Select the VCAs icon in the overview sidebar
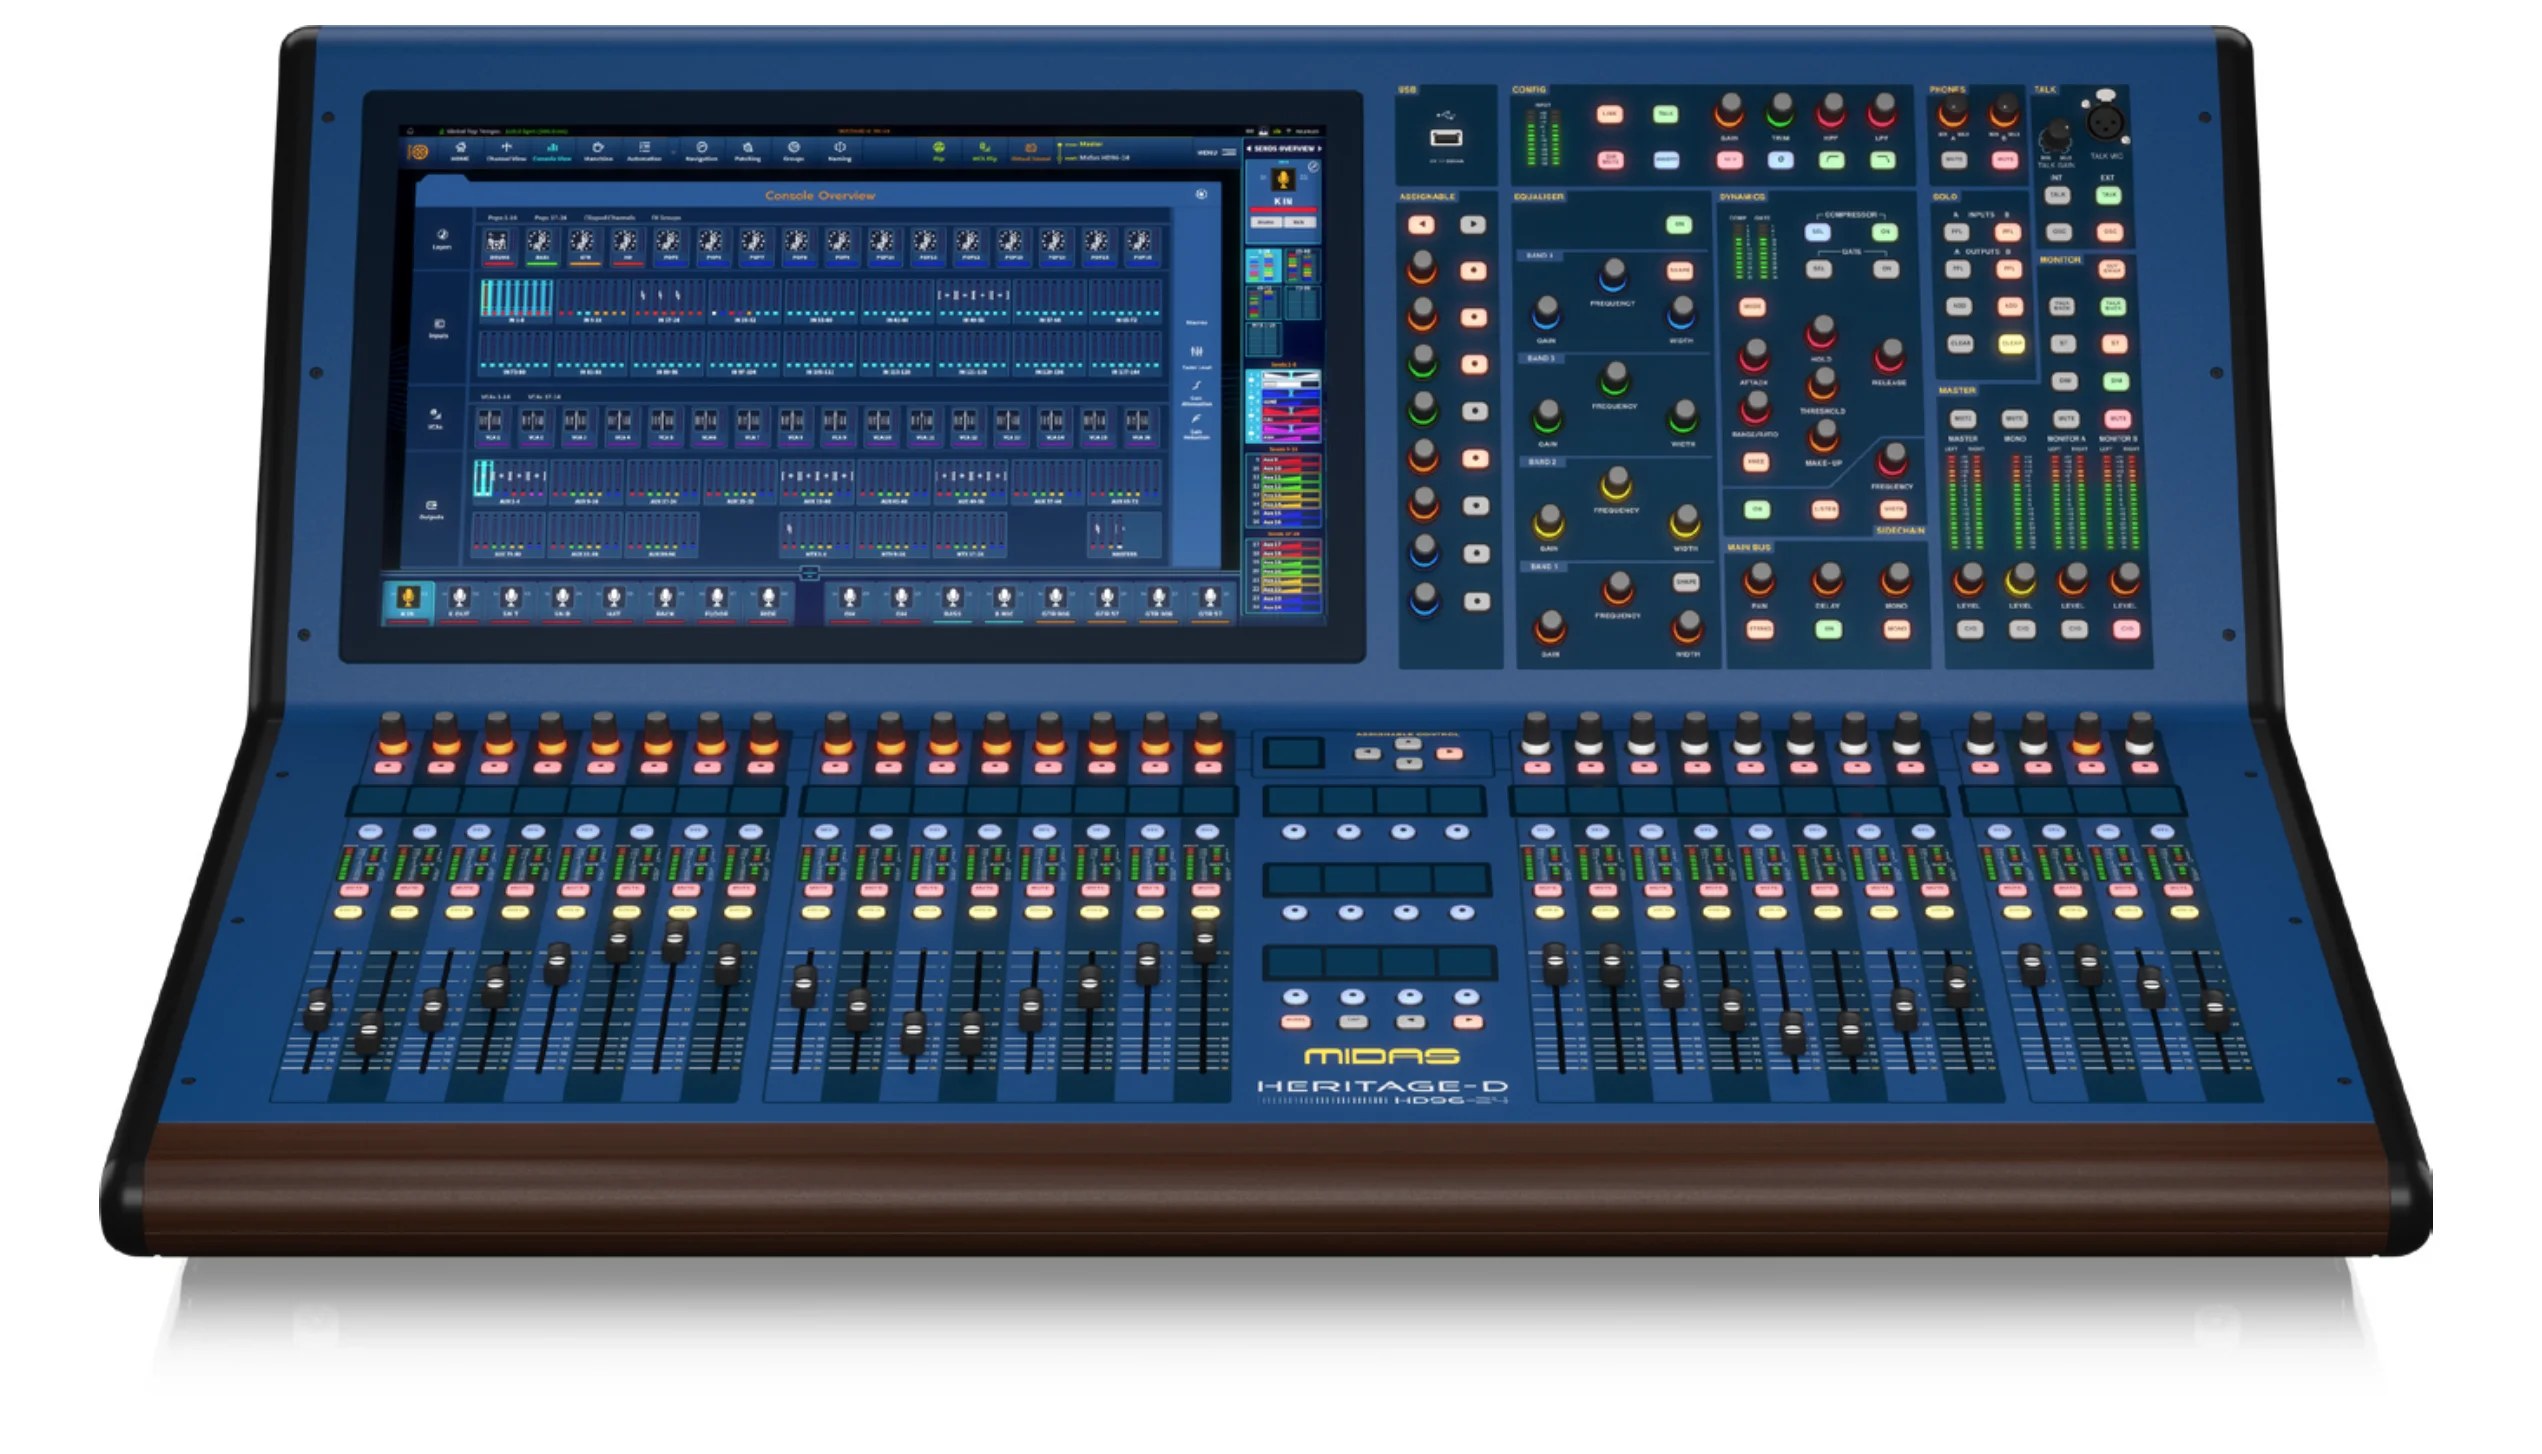This screenshot has height=1454, width=2542. [x=435, y=418]
